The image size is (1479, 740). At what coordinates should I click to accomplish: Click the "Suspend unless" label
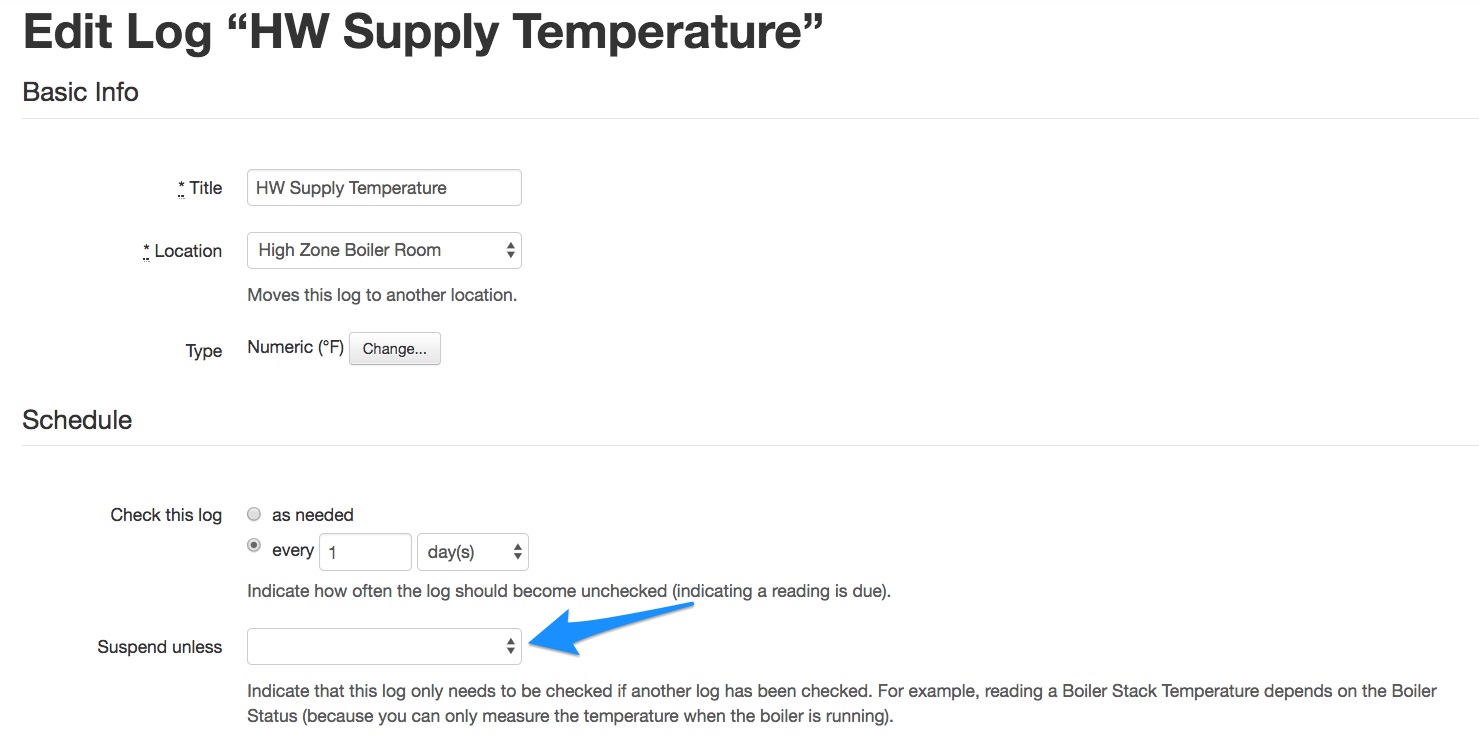(x=160, y=647)
